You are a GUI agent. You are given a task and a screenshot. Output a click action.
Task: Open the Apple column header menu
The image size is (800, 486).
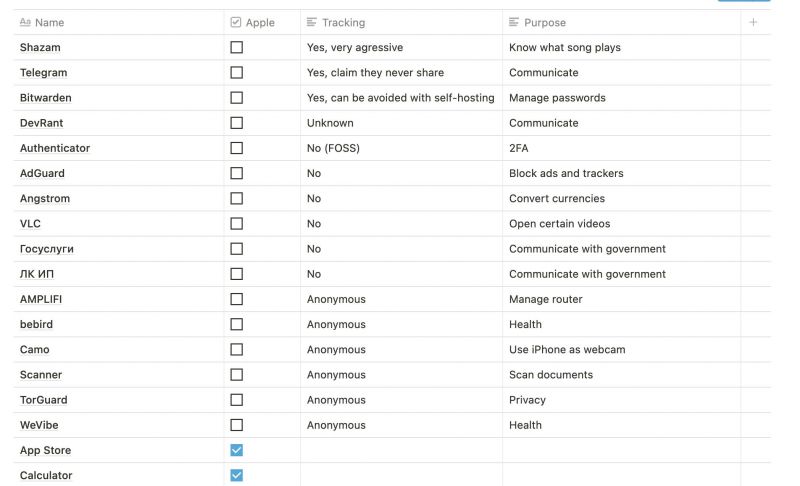pyautogui.click(x=259, y=22)
